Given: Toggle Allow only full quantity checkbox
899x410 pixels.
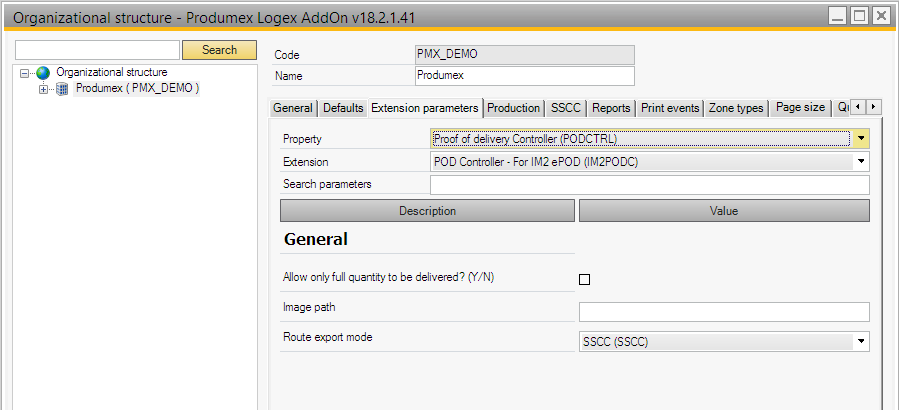Looking at the screenshot, I should [x=585, y=280].
